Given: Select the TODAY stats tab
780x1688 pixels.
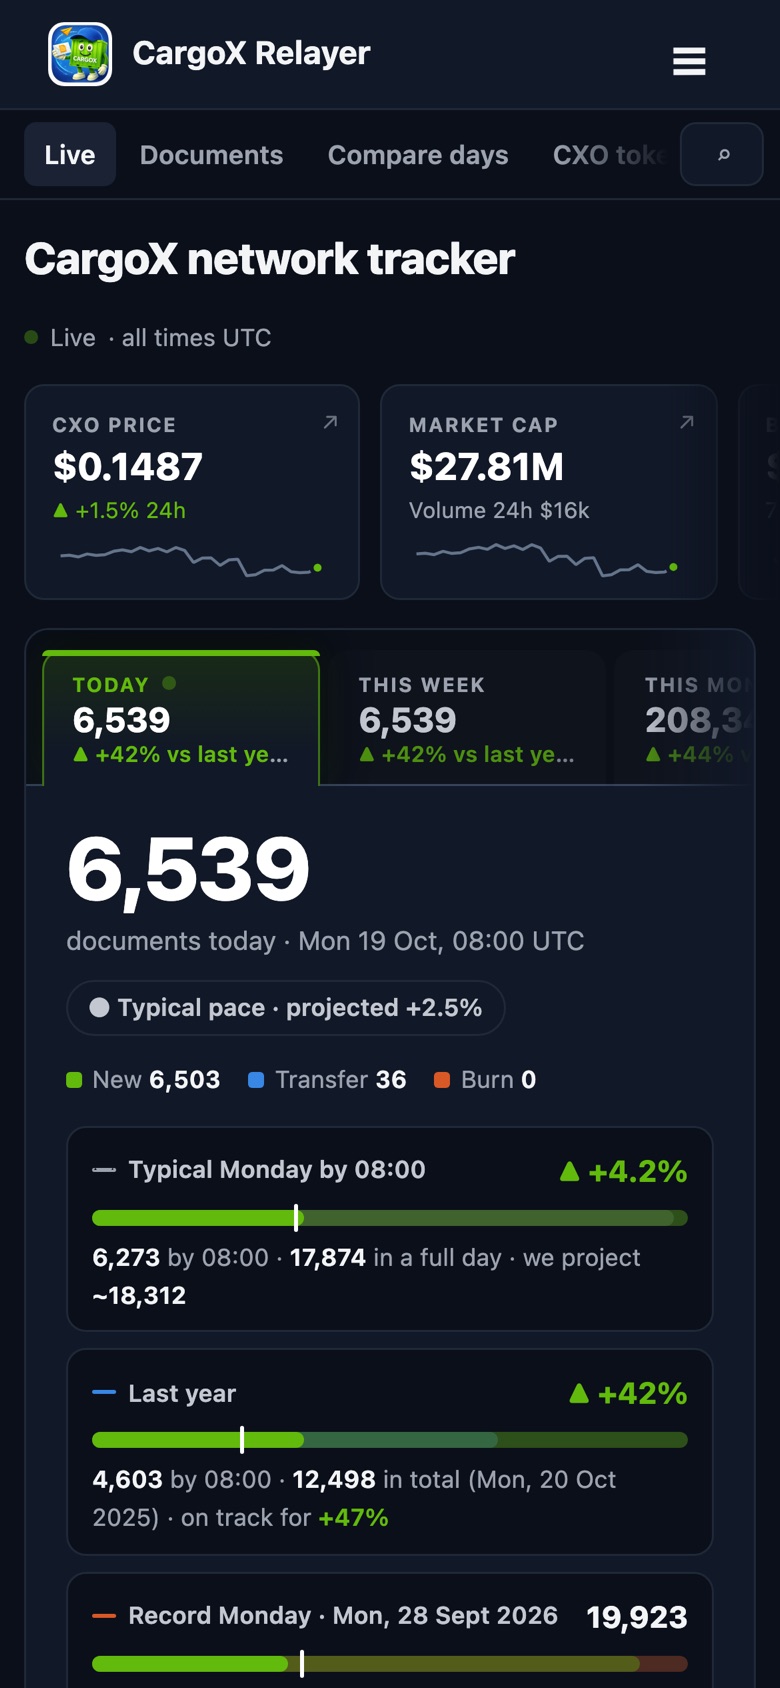Looking at the screenshot, I should tap(181, 718).
